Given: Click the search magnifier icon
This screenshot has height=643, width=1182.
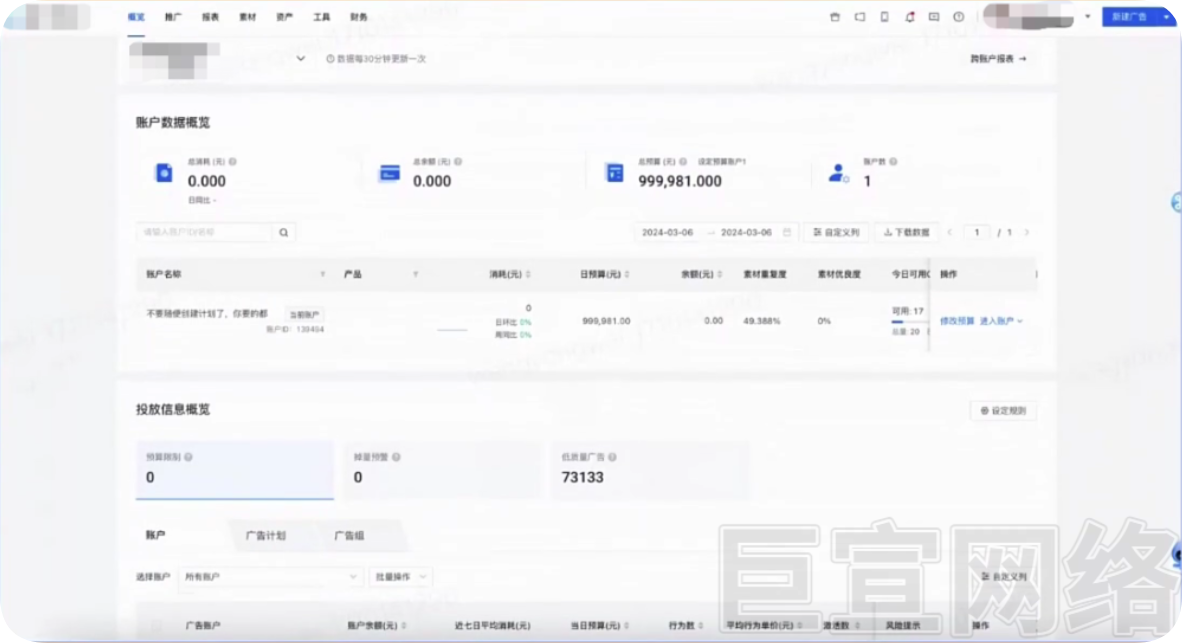Looking at the screenshot, I should click(x=283, y=232).
